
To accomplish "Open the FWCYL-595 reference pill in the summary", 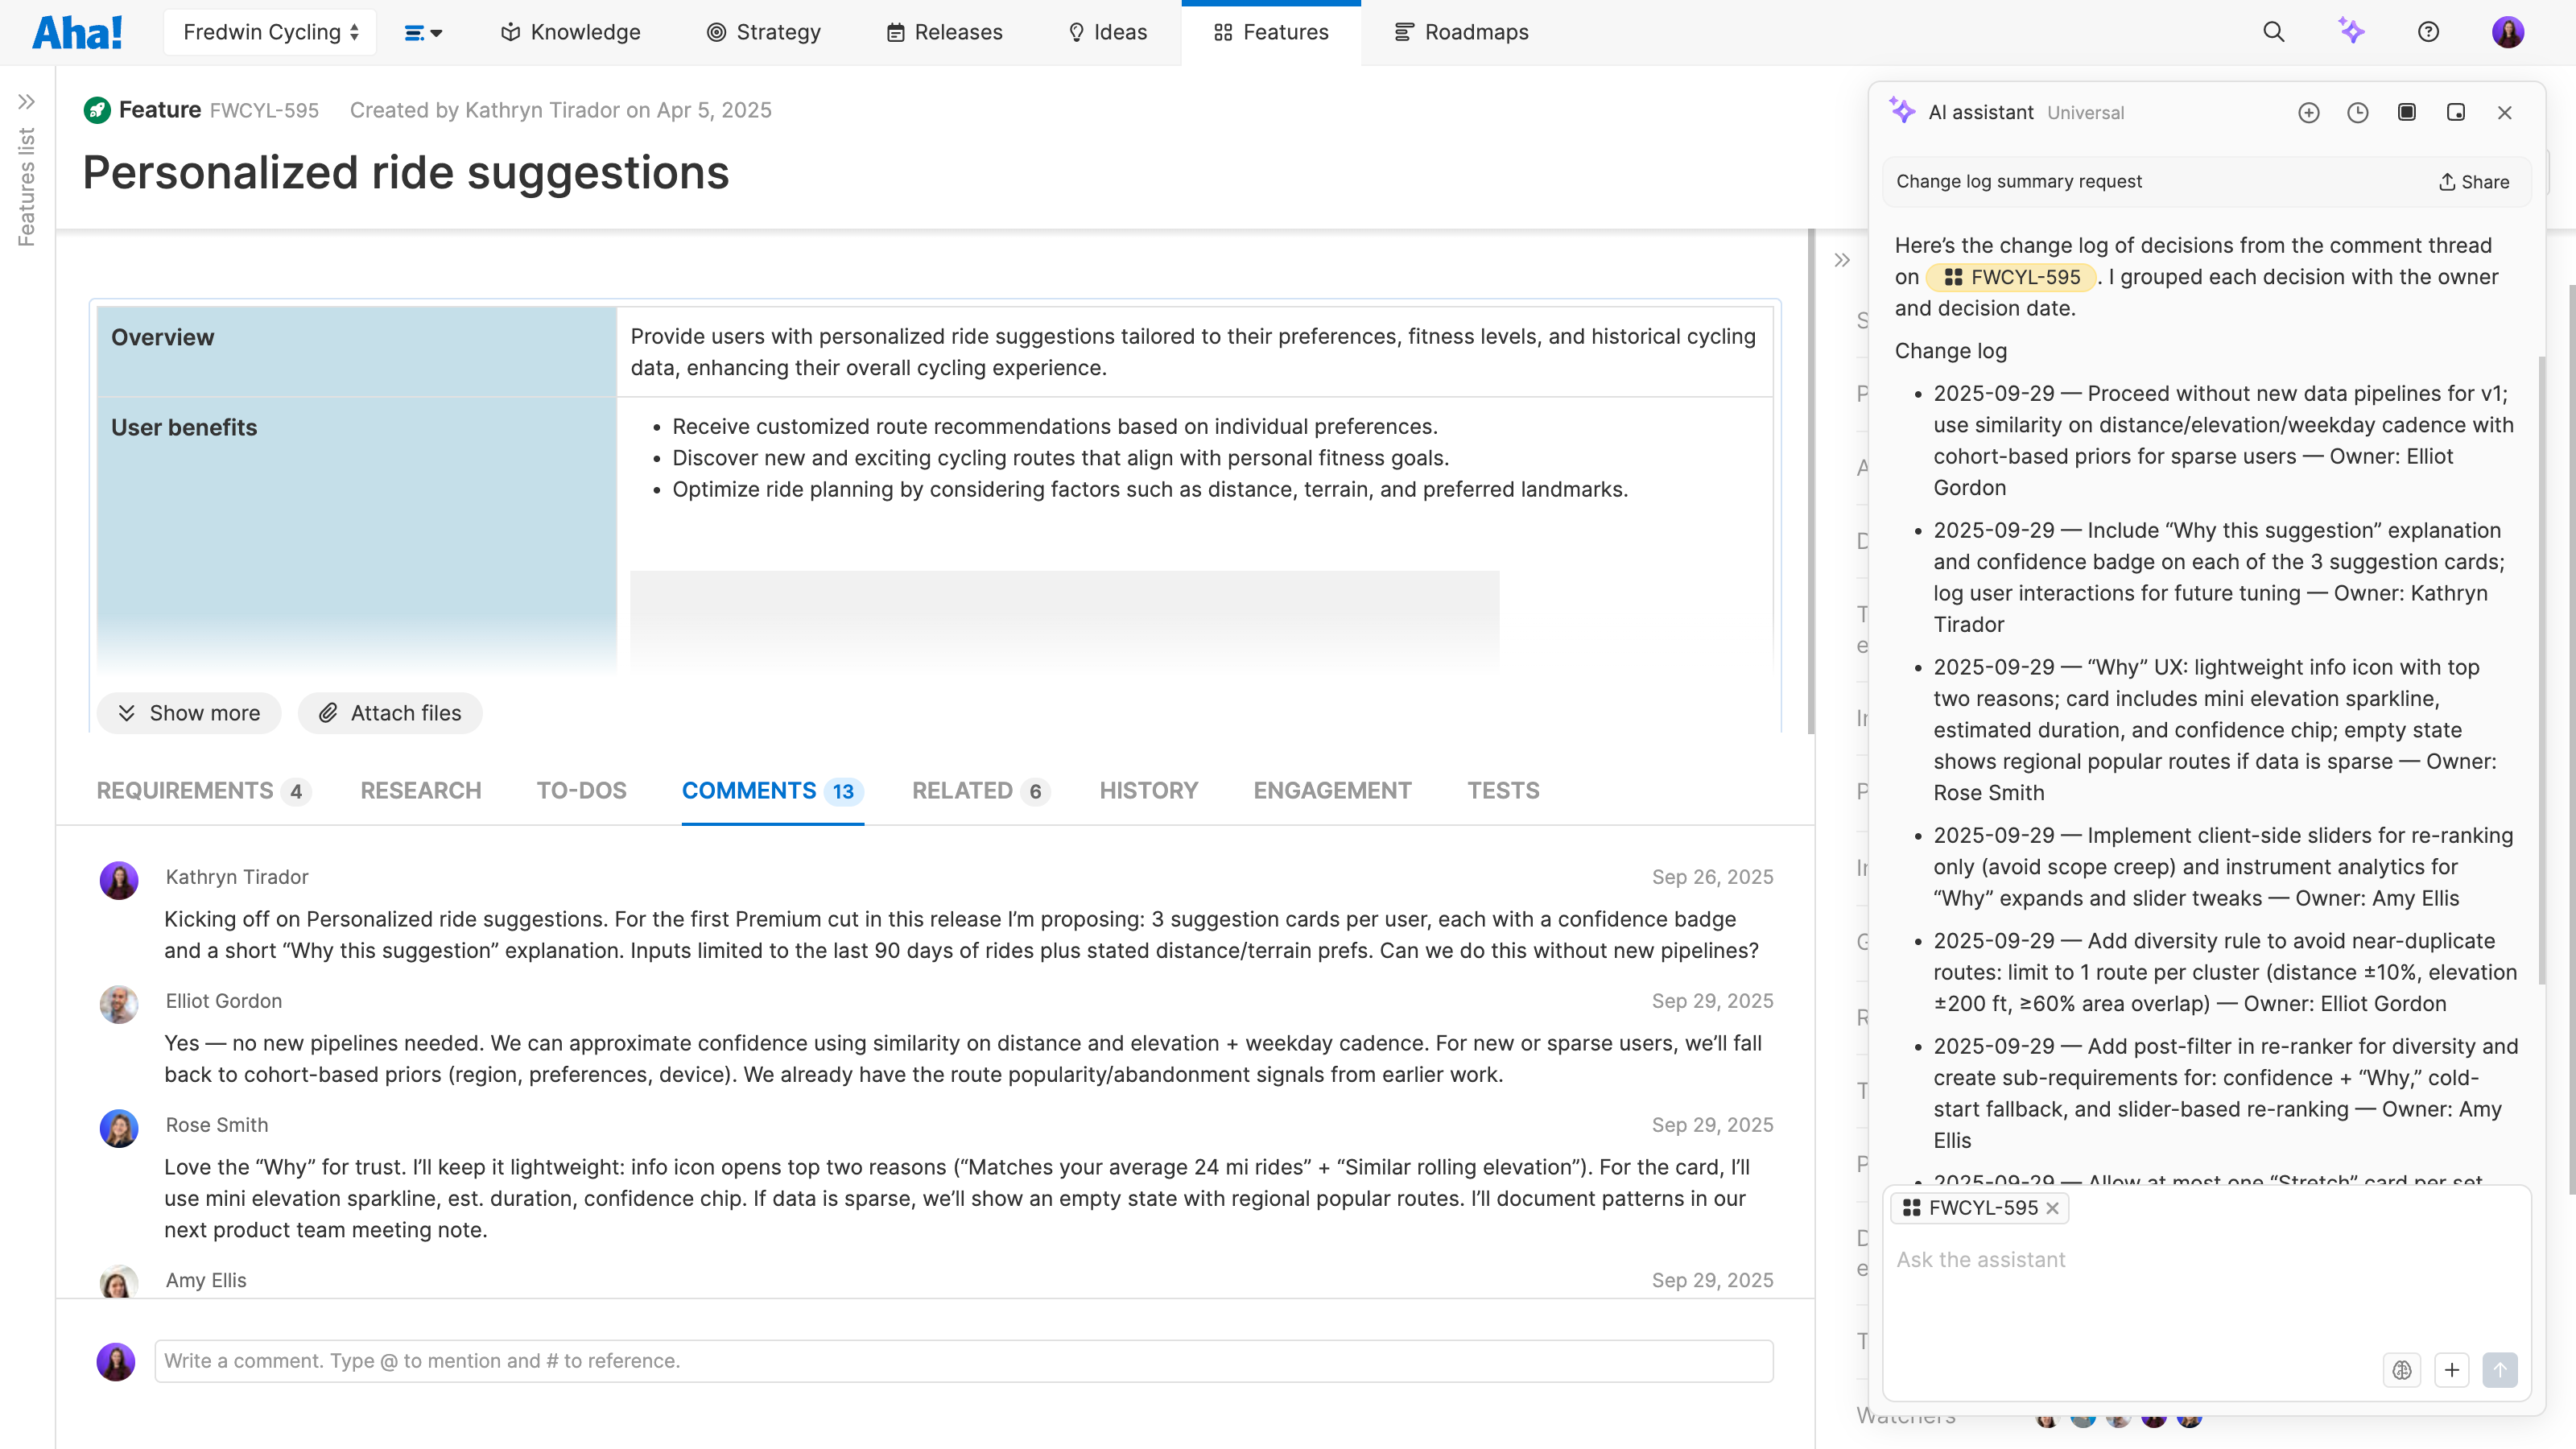I will coord(2013,277).
